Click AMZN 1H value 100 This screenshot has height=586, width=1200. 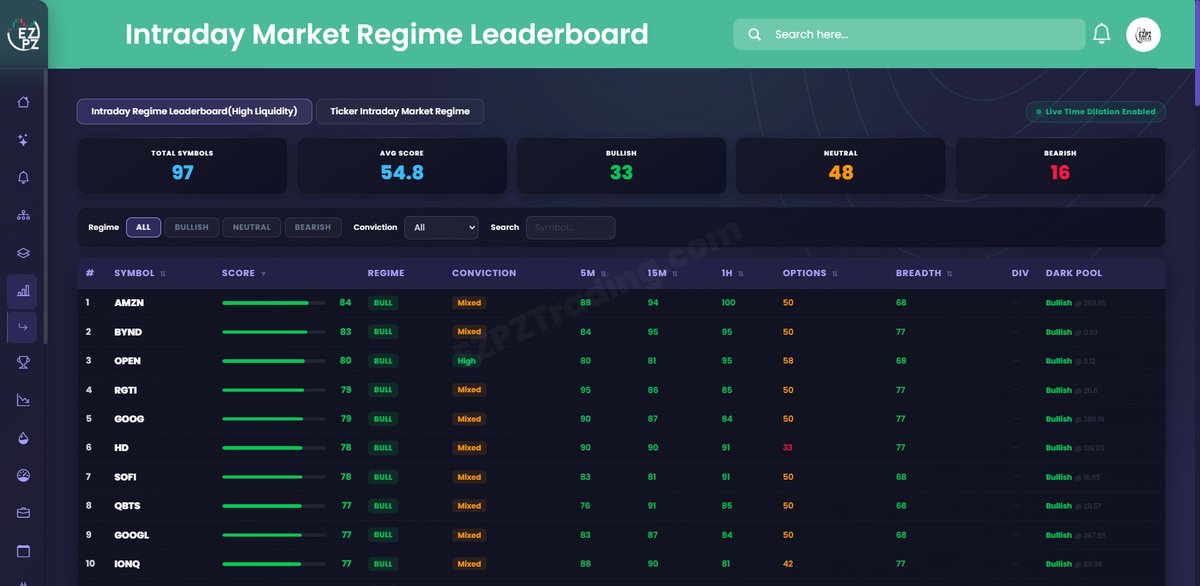click(728, 302)
